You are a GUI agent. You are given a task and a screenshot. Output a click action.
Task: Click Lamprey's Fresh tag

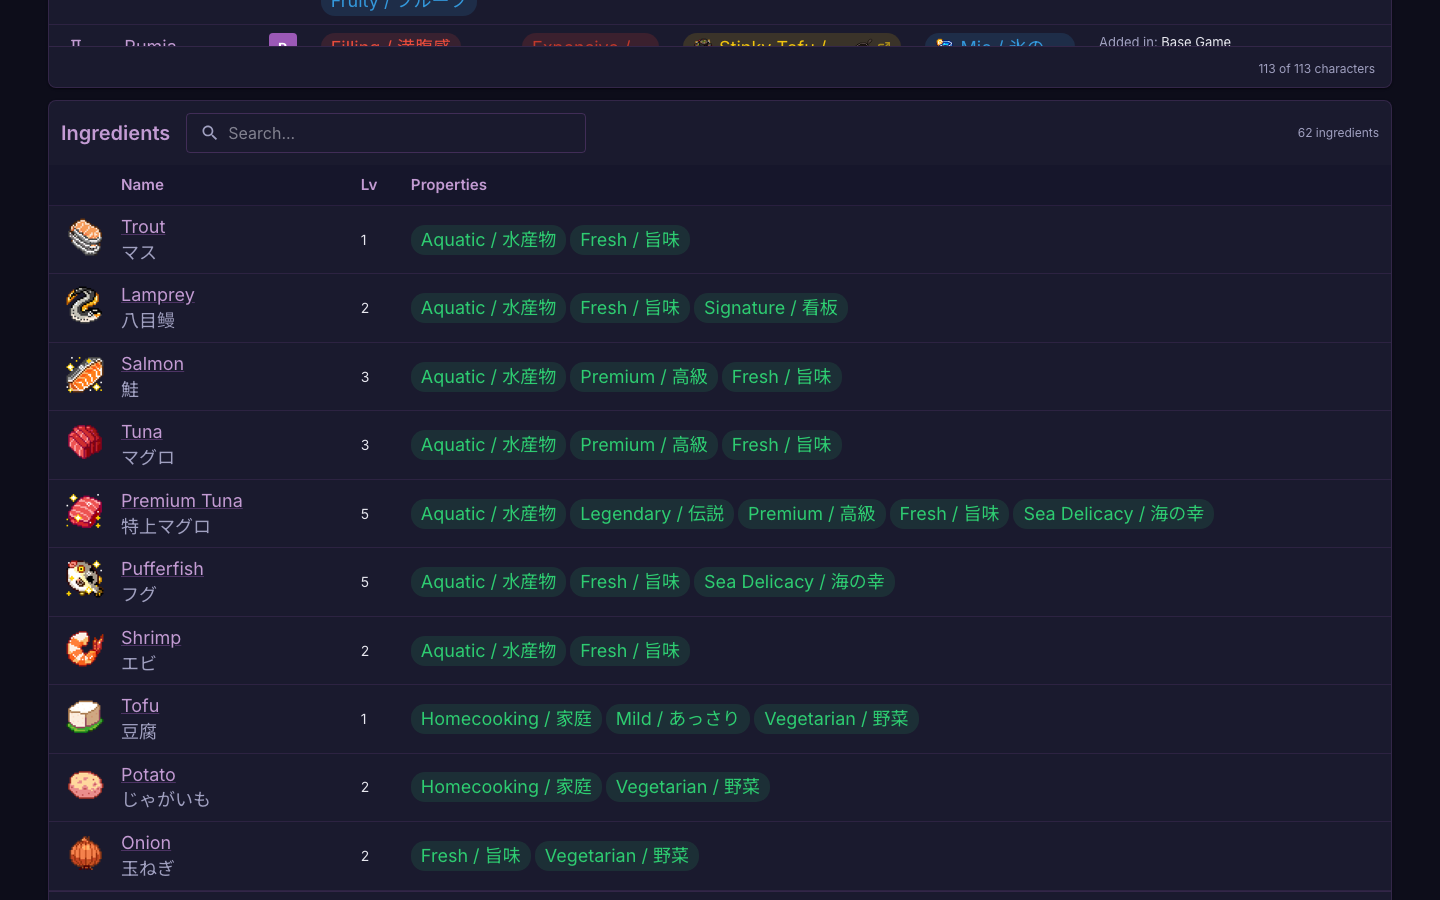tap(630, 308)
